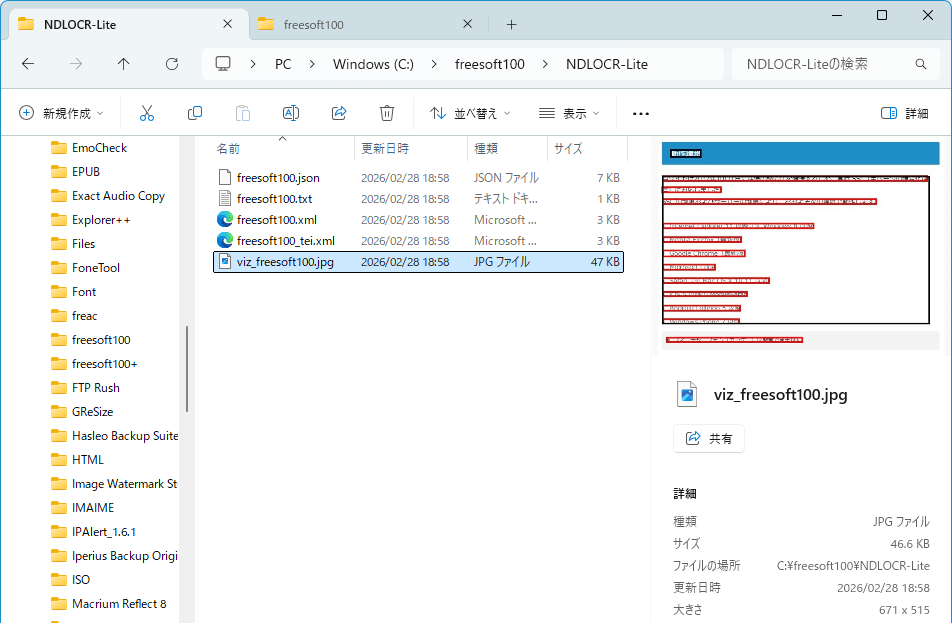Click the 共有 share button in details pane
The height and width of the screenshot is (623, 952).
709,438
